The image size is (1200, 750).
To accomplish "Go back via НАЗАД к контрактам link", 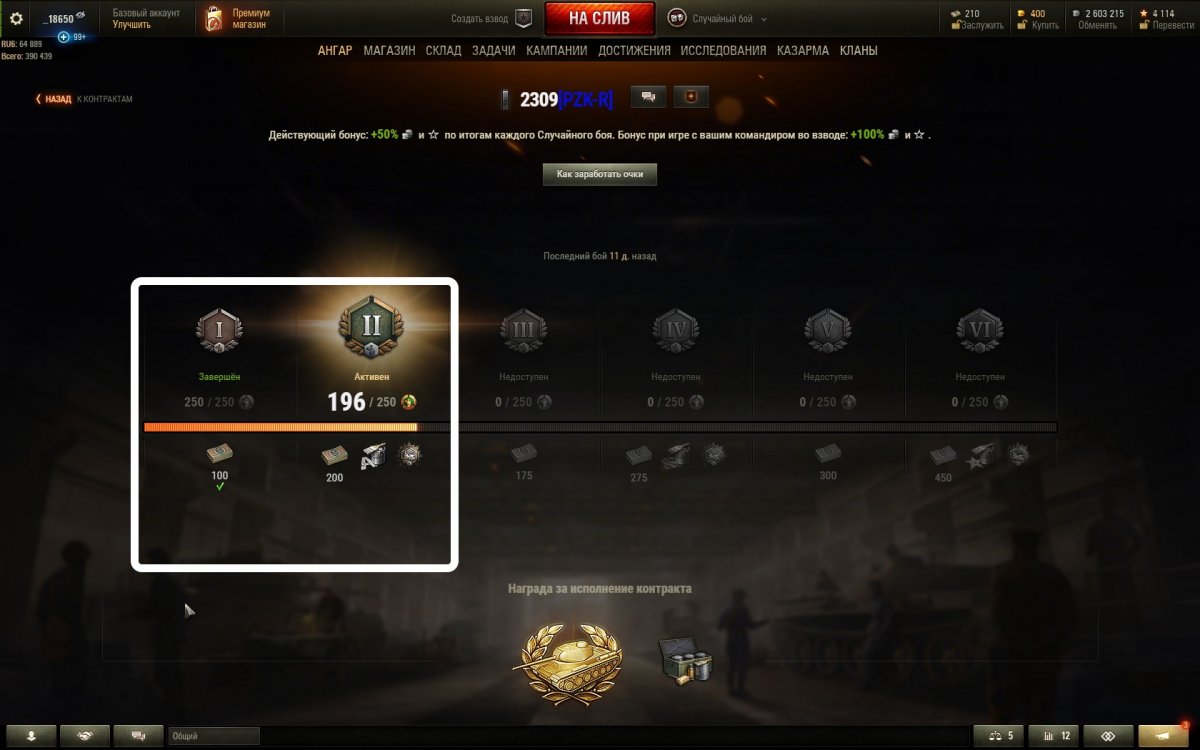I will (84, 99).
